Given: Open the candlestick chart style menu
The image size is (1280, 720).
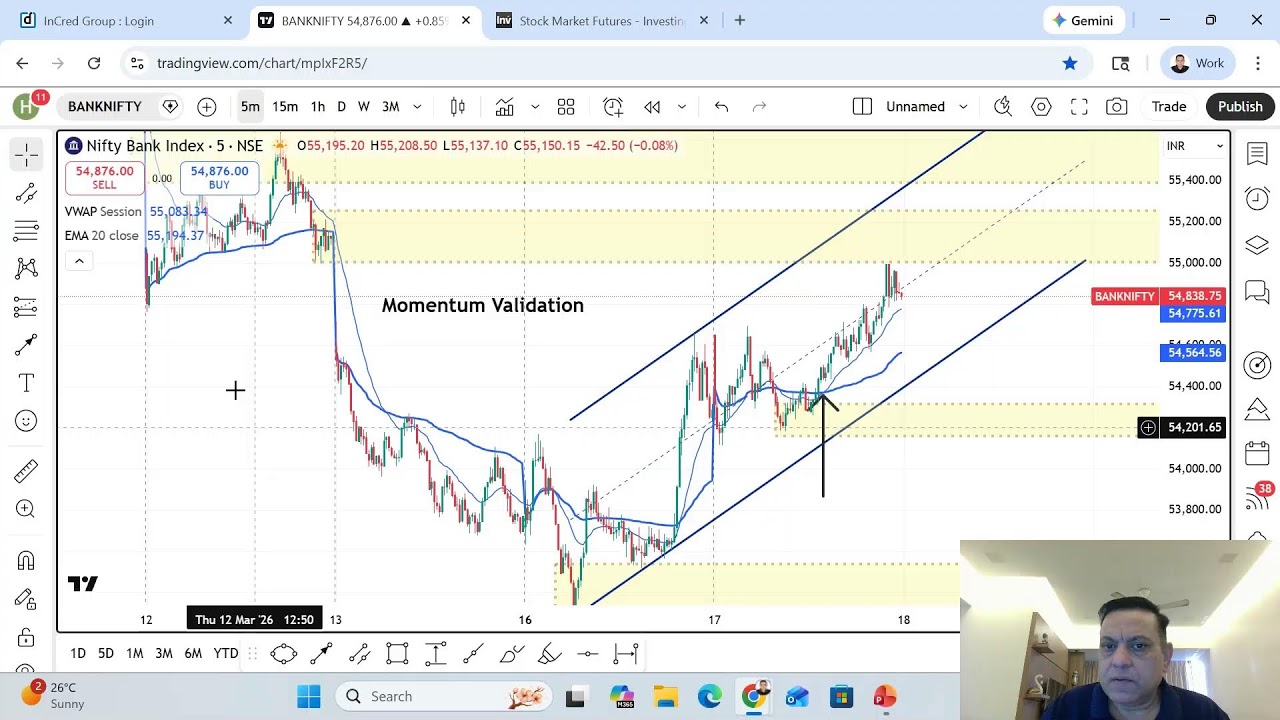Looking at the screenshot, I should pyautogui.click(x=458, y=107).
